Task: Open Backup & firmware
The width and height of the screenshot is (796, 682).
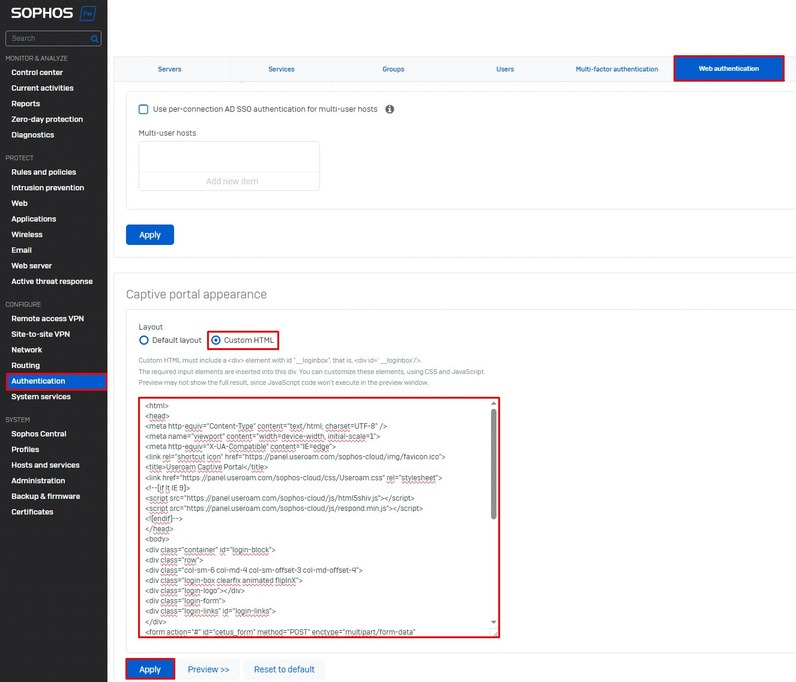Action: click(46, 497)
